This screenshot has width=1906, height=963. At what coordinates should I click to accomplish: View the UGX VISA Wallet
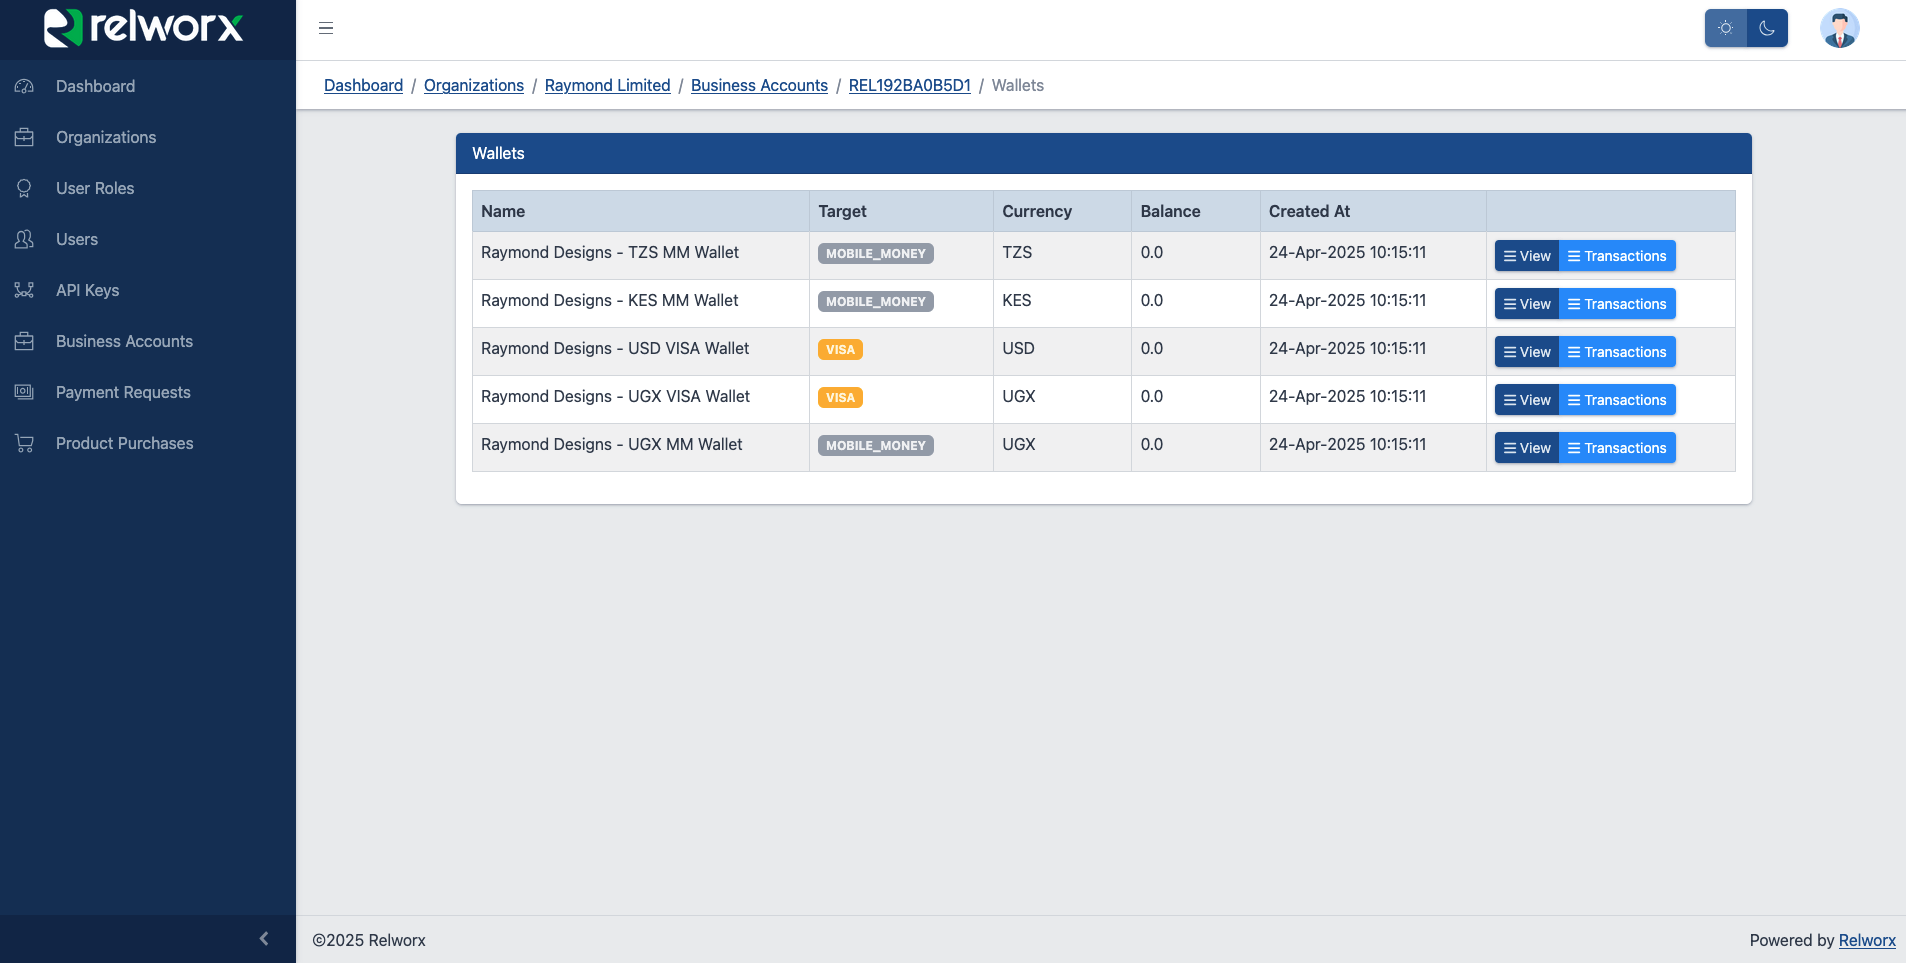pos(1527,400)
